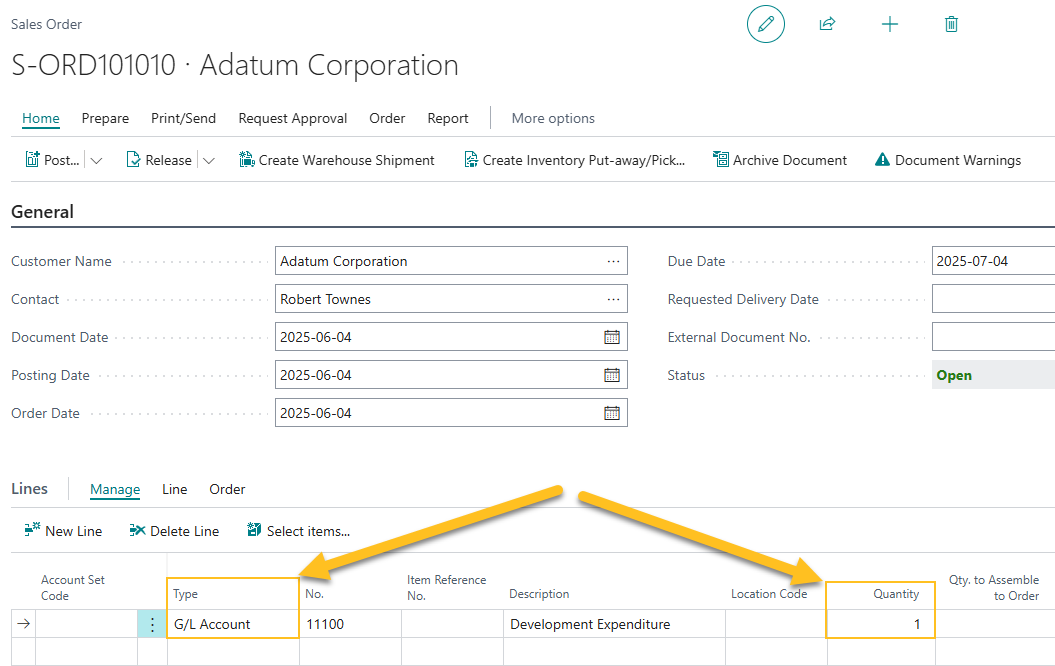This screenshot has height=666, width=1055.
Task: Select Create Warehouse Shipment
Action: (x=336, y=159)
